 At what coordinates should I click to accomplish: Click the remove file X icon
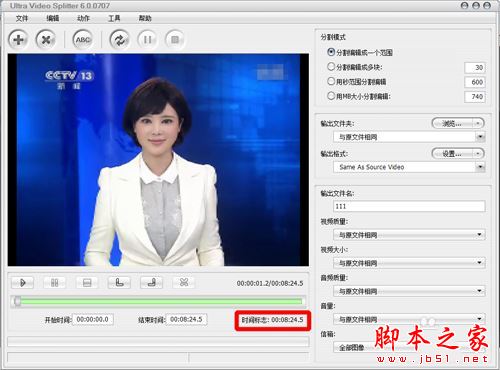46,40
